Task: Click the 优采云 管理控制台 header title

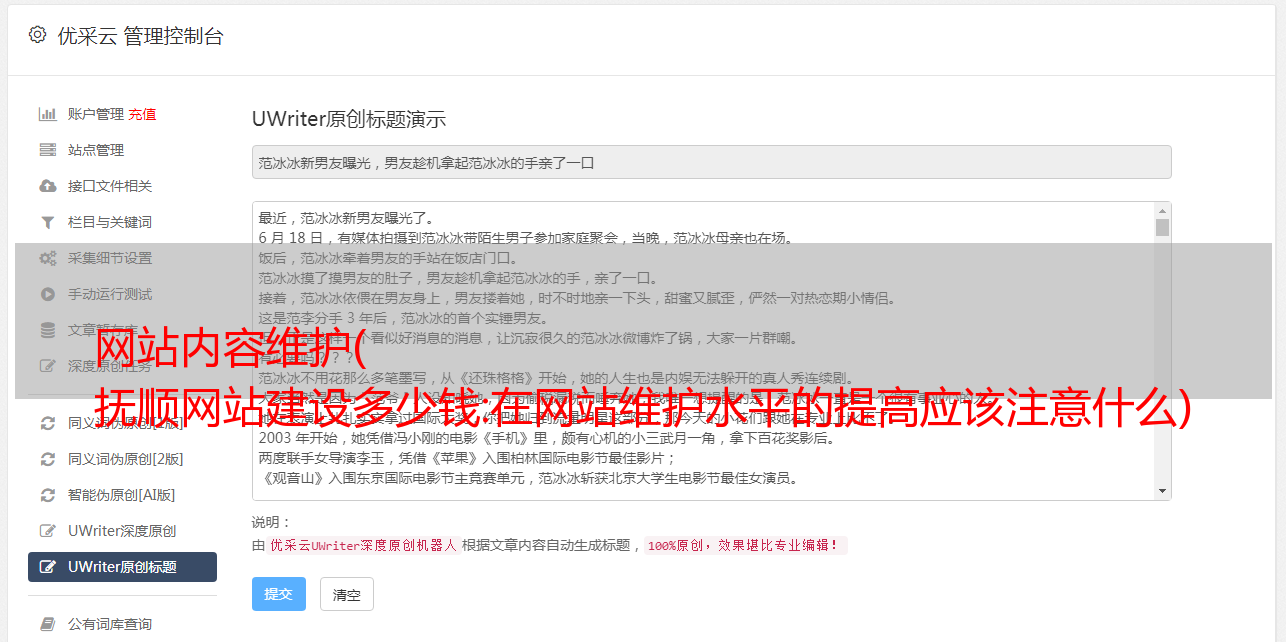Action: click(140, 36)
